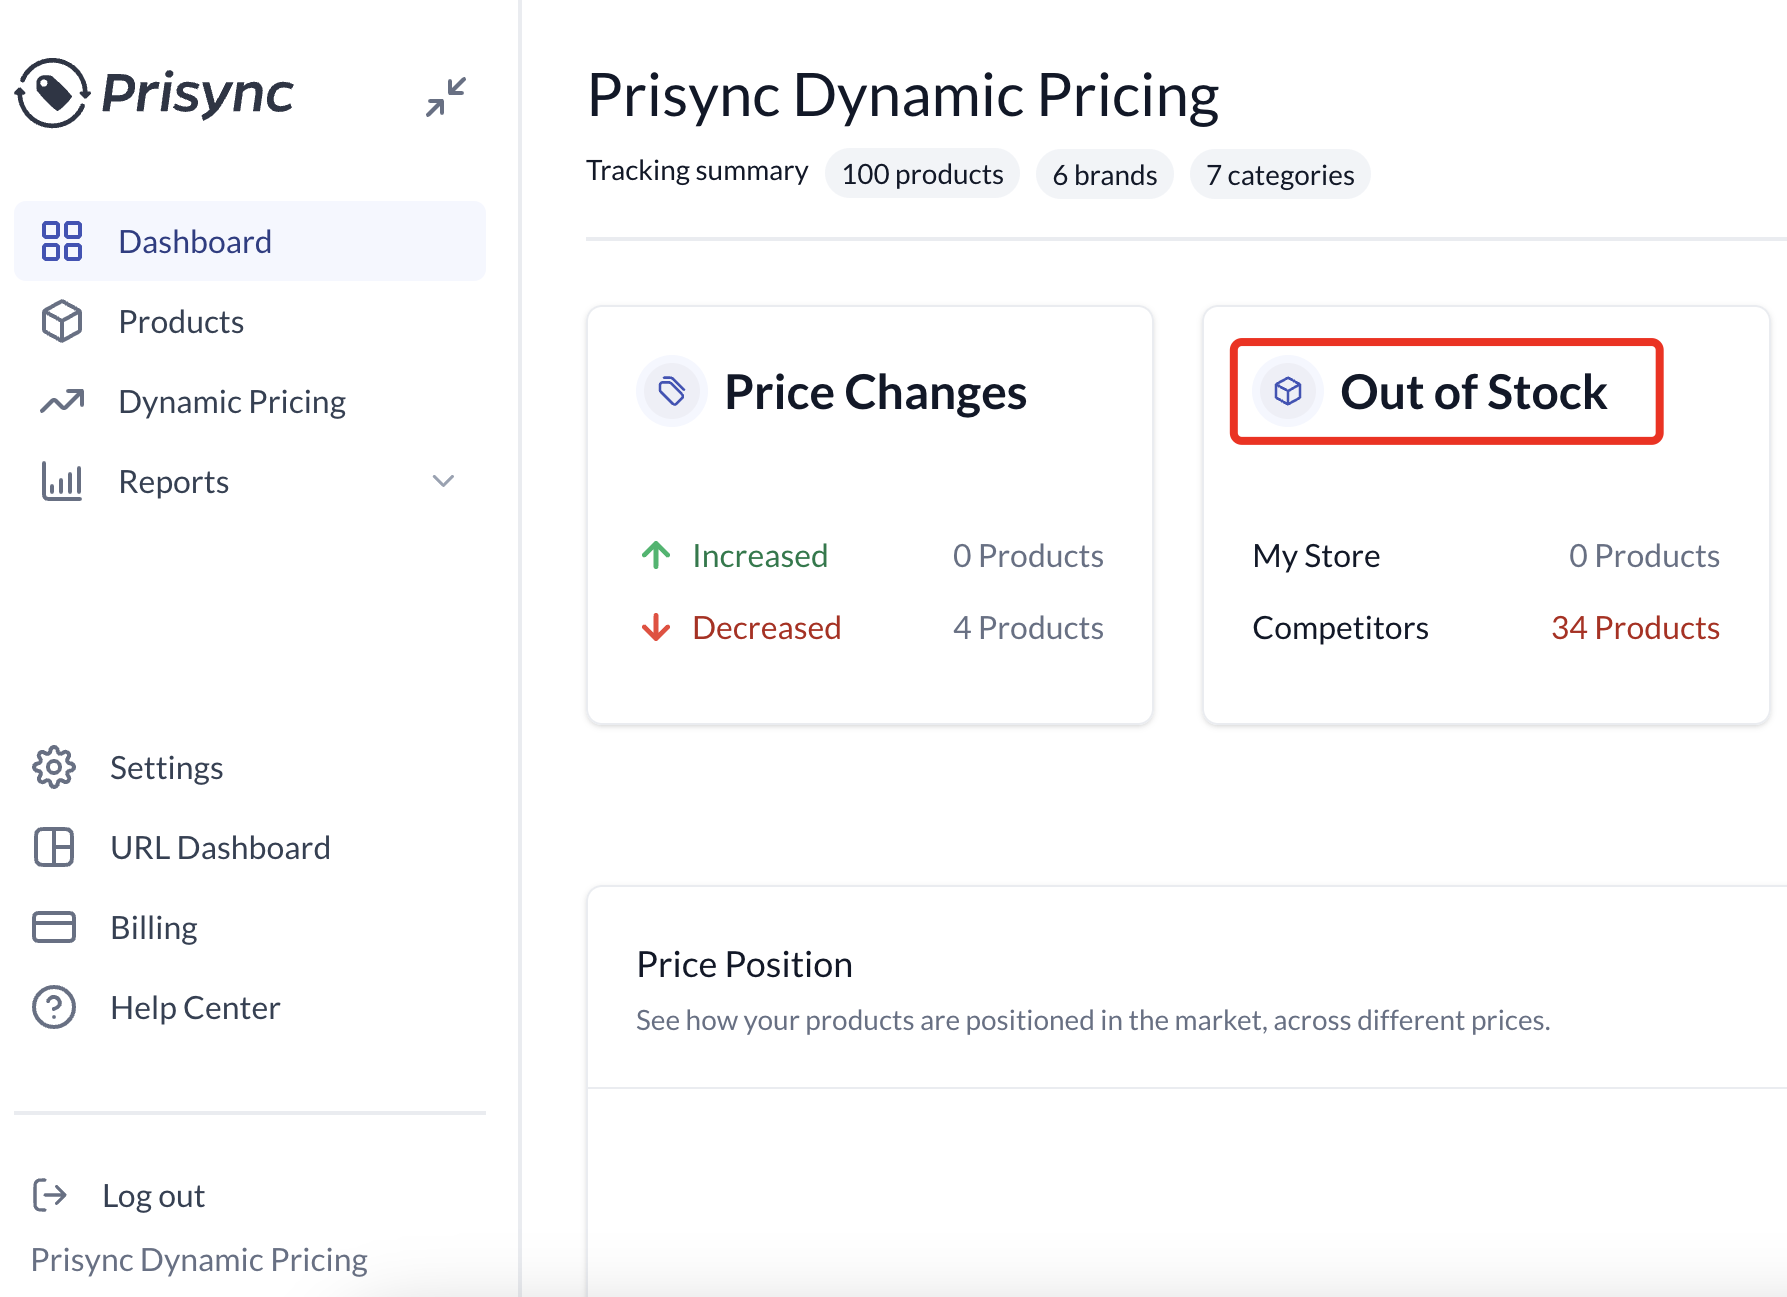Click the 34 Products competitors link
This screenshot has width=1787, height=1297.
(1634, 627)
